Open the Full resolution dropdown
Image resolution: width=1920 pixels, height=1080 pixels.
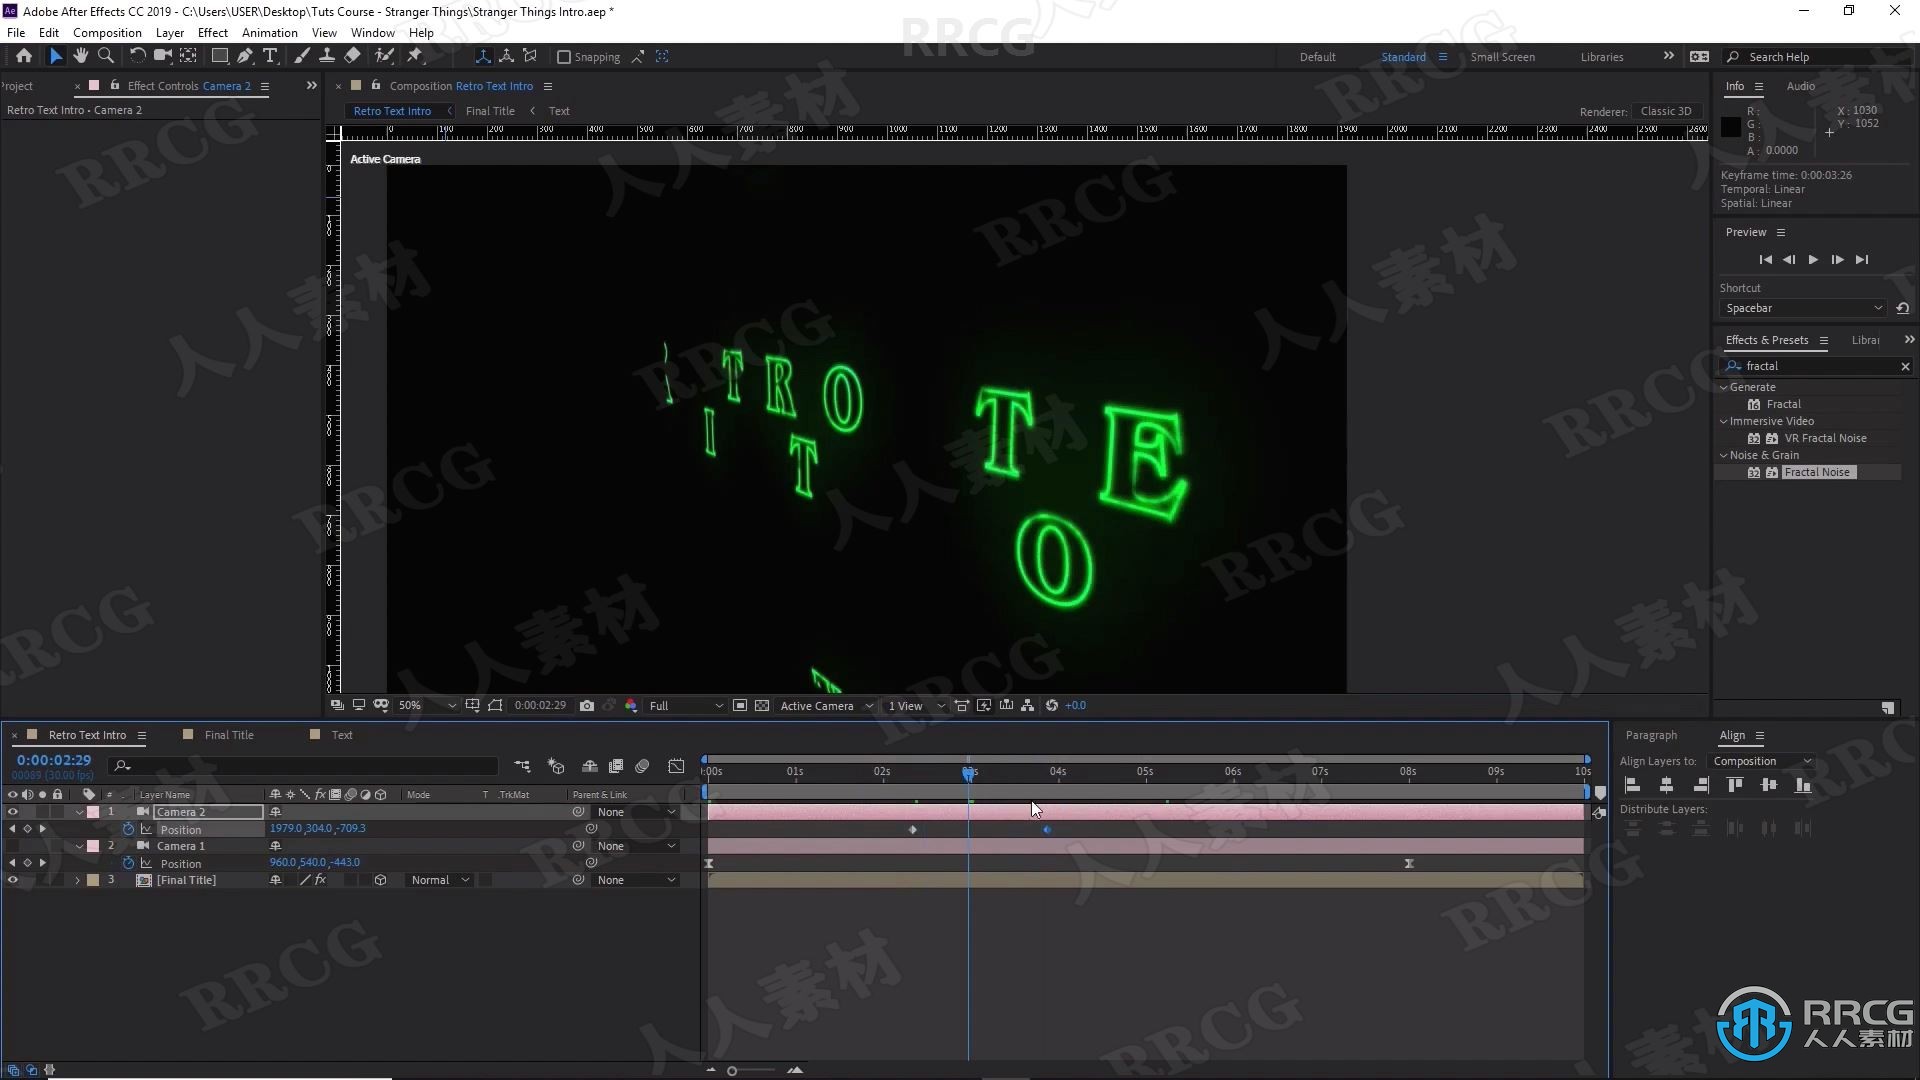click(679, 704)
